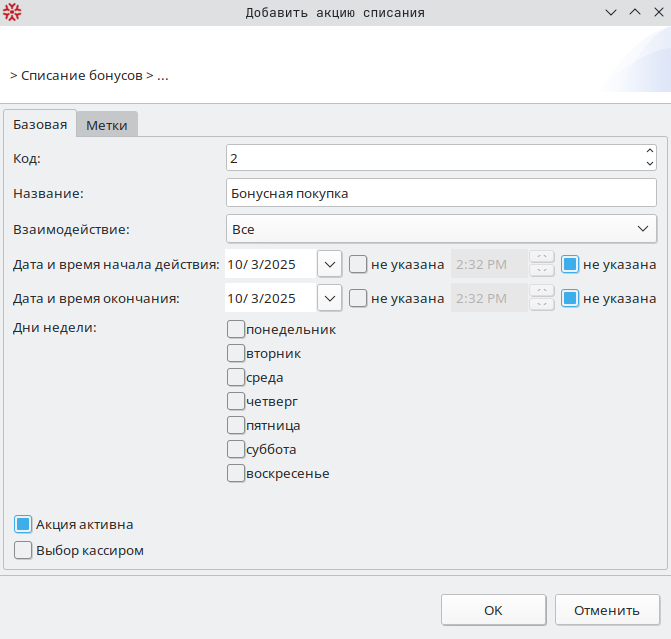The width and height of the screenshot is (671, 639).
Task: Click the Отменить button
Action: (x=607, y=610)
